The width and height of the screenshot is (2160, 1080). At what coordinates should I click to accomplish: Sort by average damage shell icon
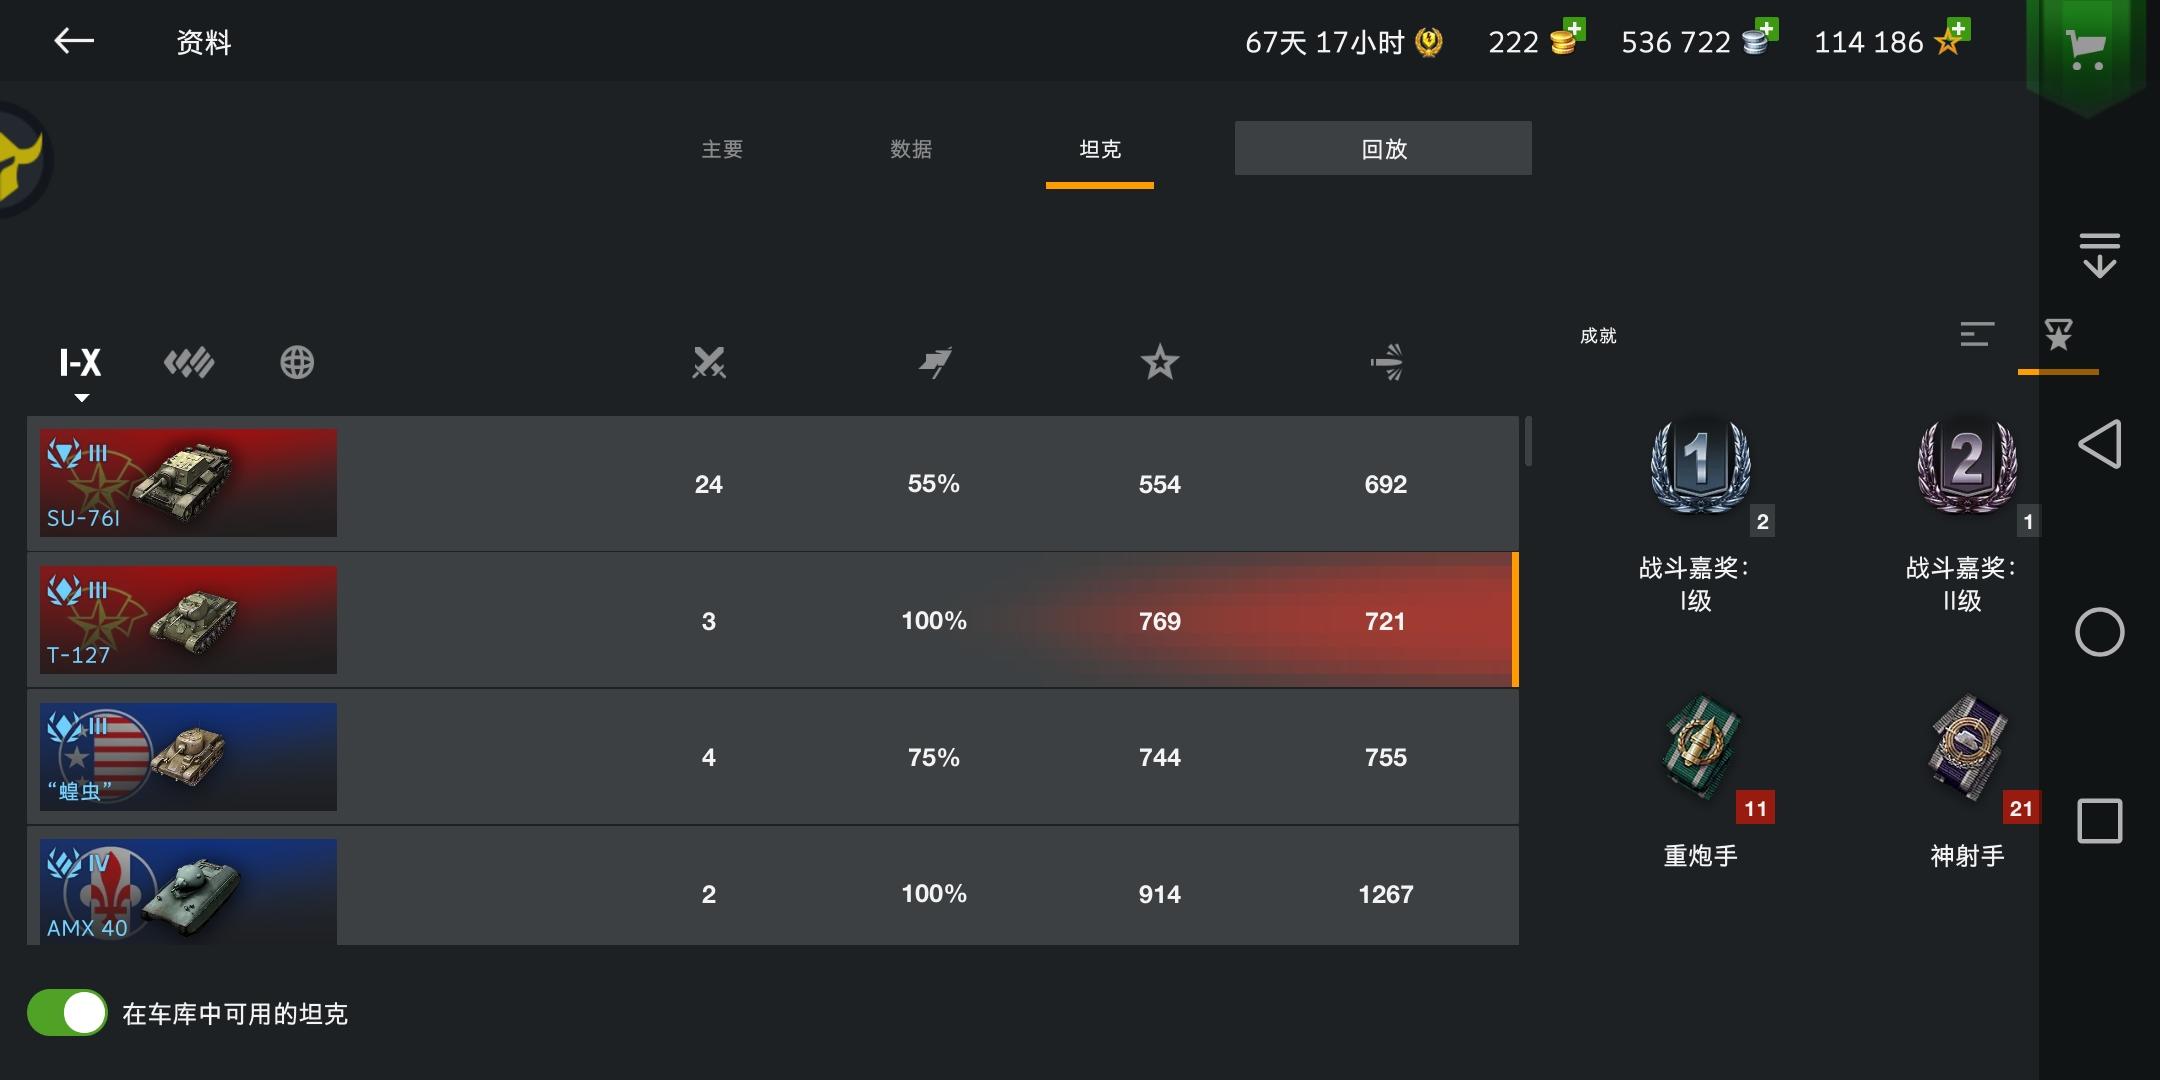point(1386,362)
